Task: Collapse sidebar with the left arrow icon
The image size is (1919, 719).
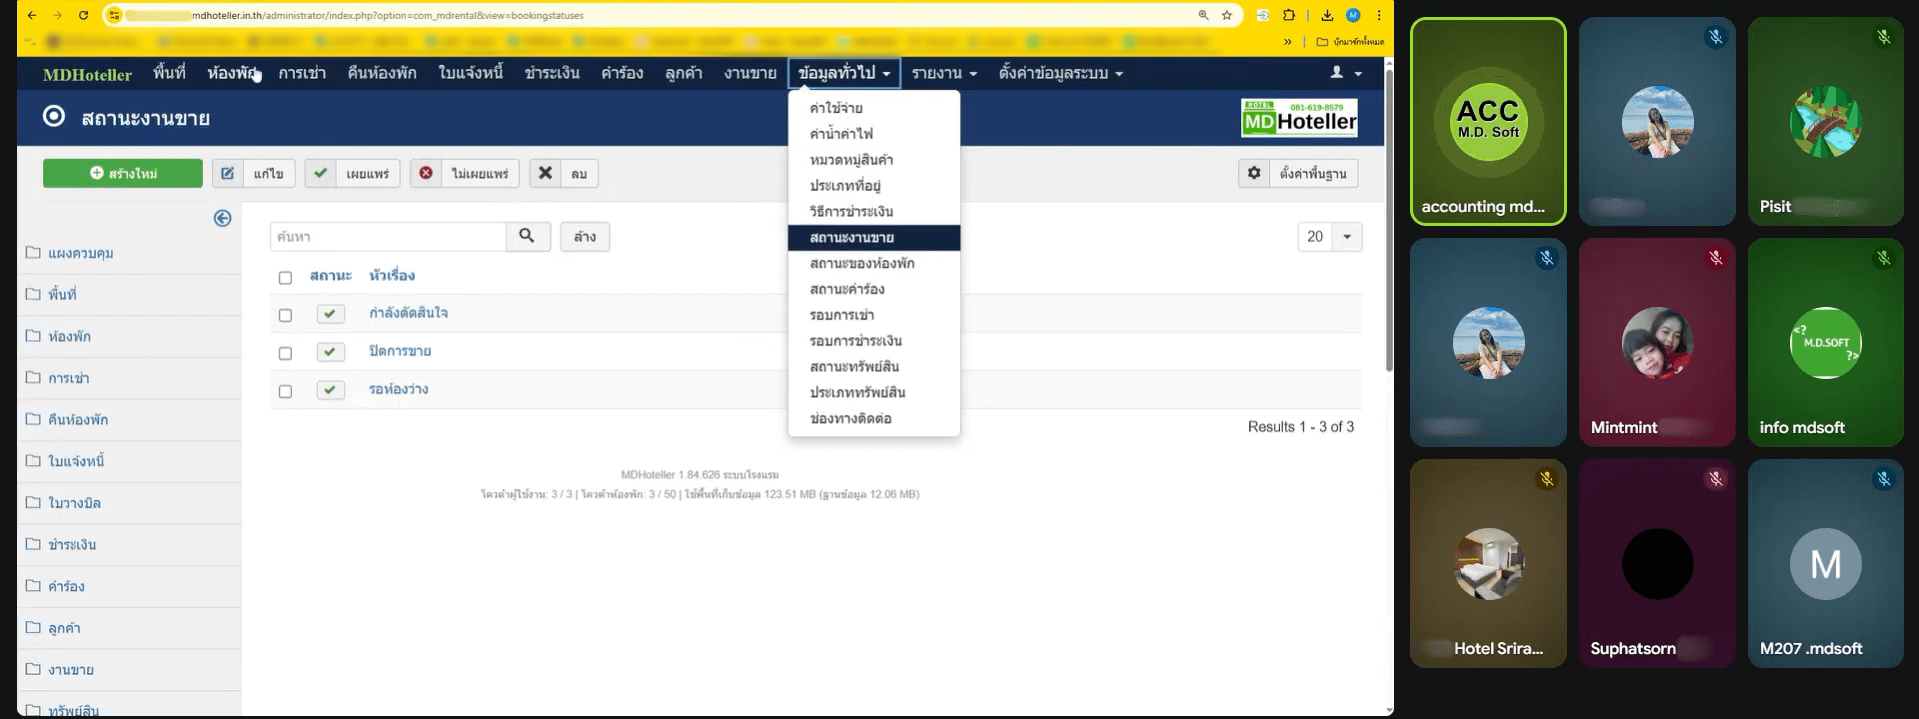Action: (222, 218)
